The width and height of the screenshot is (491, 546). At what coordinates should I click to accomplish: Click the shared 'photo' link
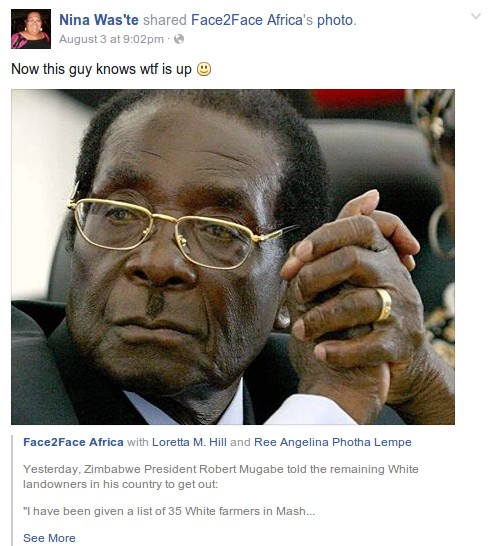click(x=335, y=20)
